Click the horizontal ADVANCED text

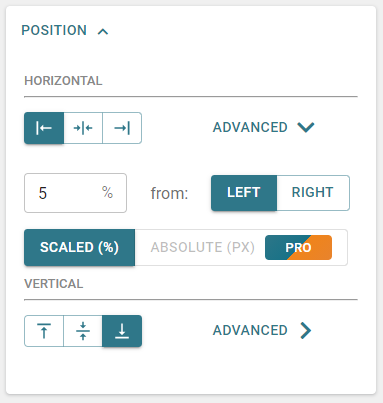[250, 127]
